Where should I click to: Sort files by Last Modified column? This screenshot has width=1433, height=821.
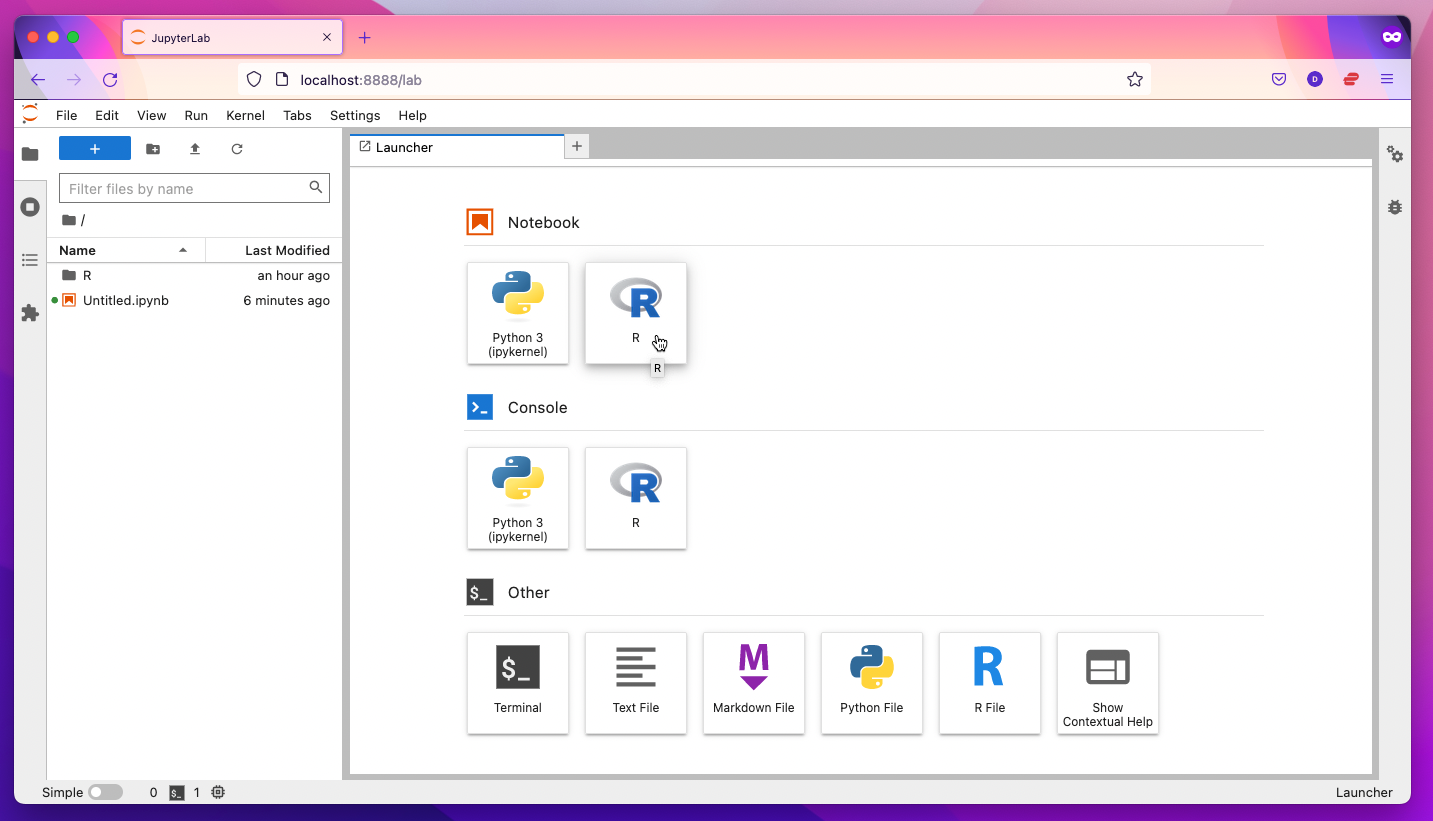pyautogui.click(x=274, y=250)
